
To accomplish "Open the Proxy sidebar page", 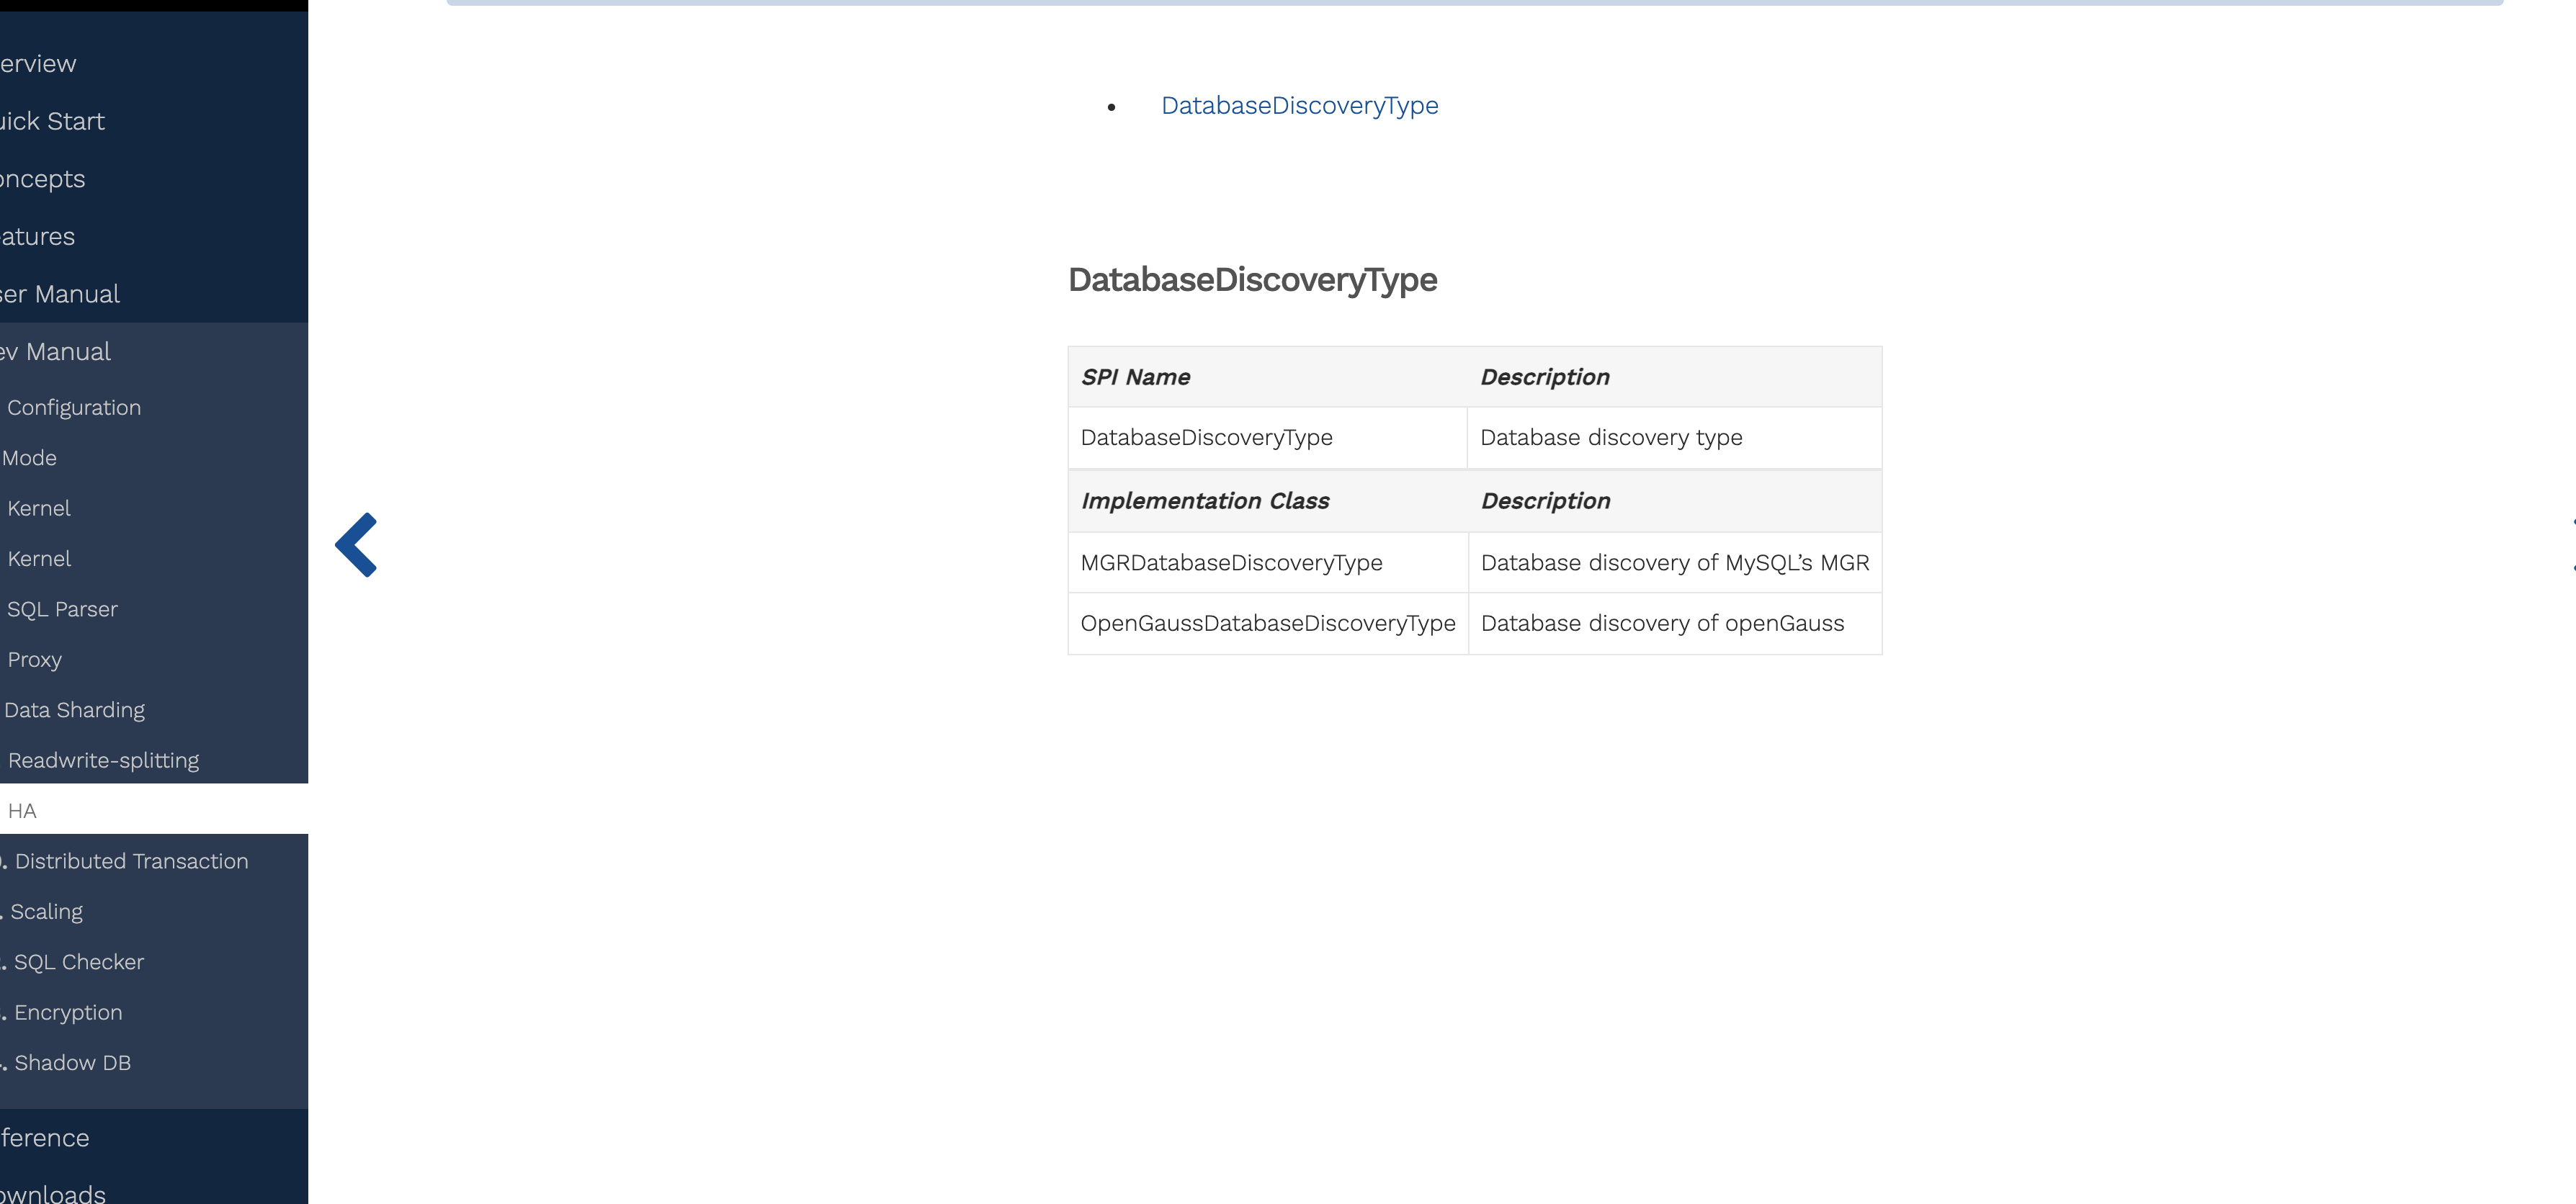I will [x=35, y=660].
